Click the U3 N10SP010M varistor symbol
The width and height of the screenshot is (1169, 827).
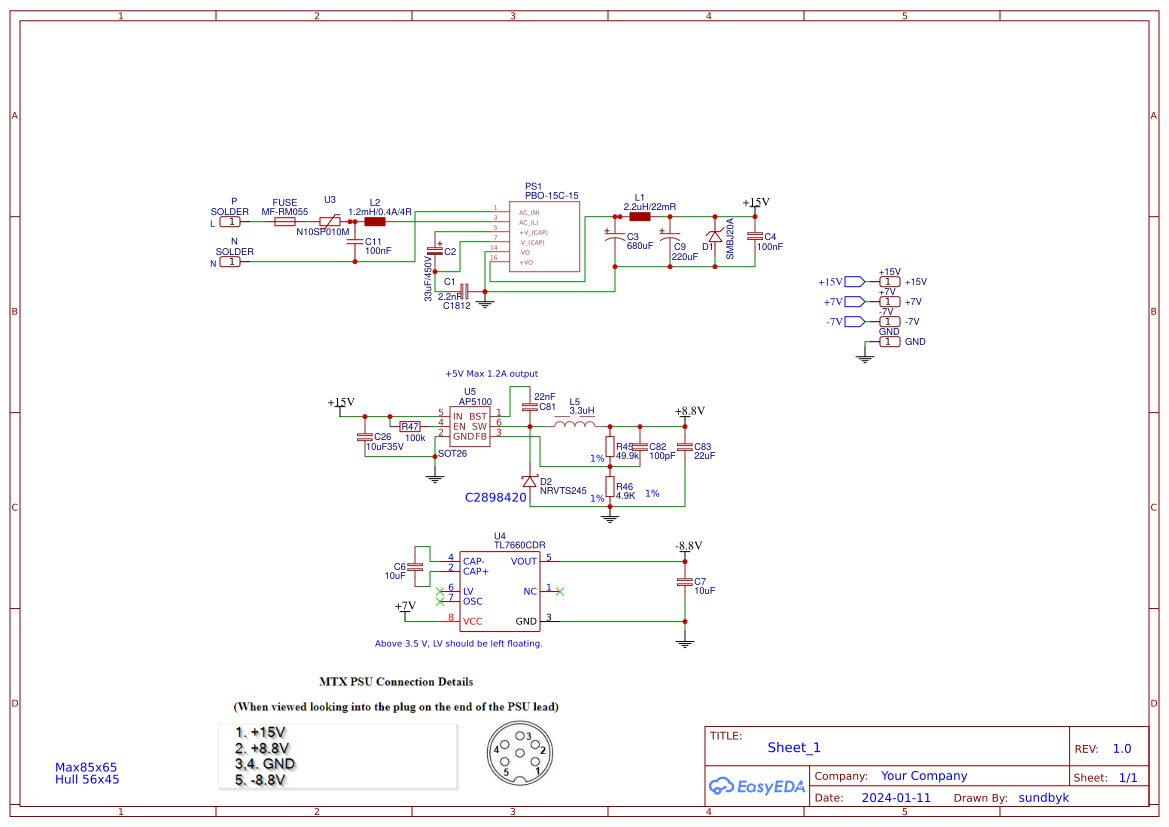328,222
